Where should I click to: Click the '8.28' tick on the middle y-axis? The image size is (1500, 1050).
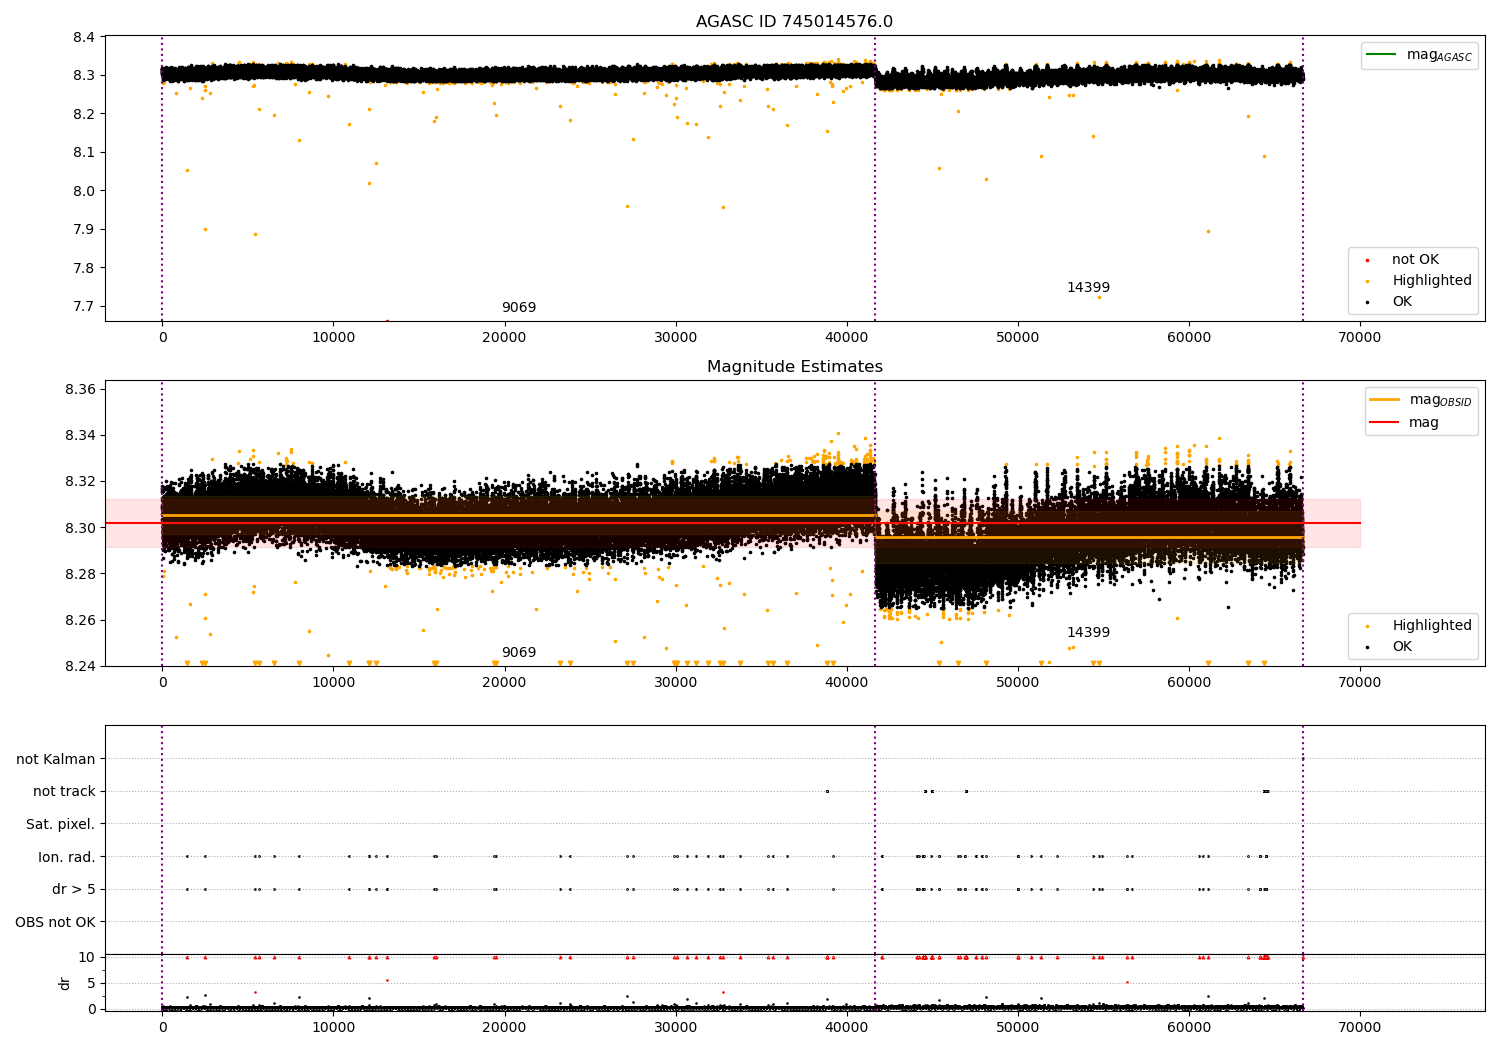point(80,574)
